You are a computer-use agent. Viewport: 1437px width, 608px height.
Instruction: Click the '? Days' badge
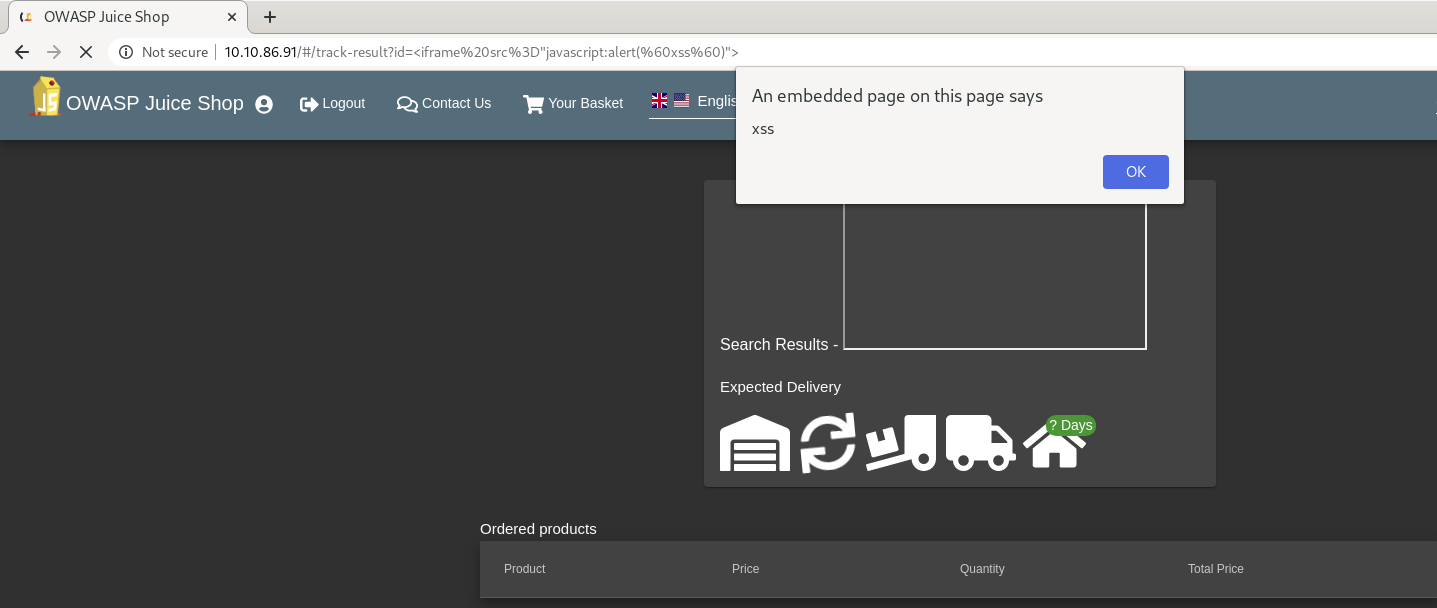[x=1070, y=425]
